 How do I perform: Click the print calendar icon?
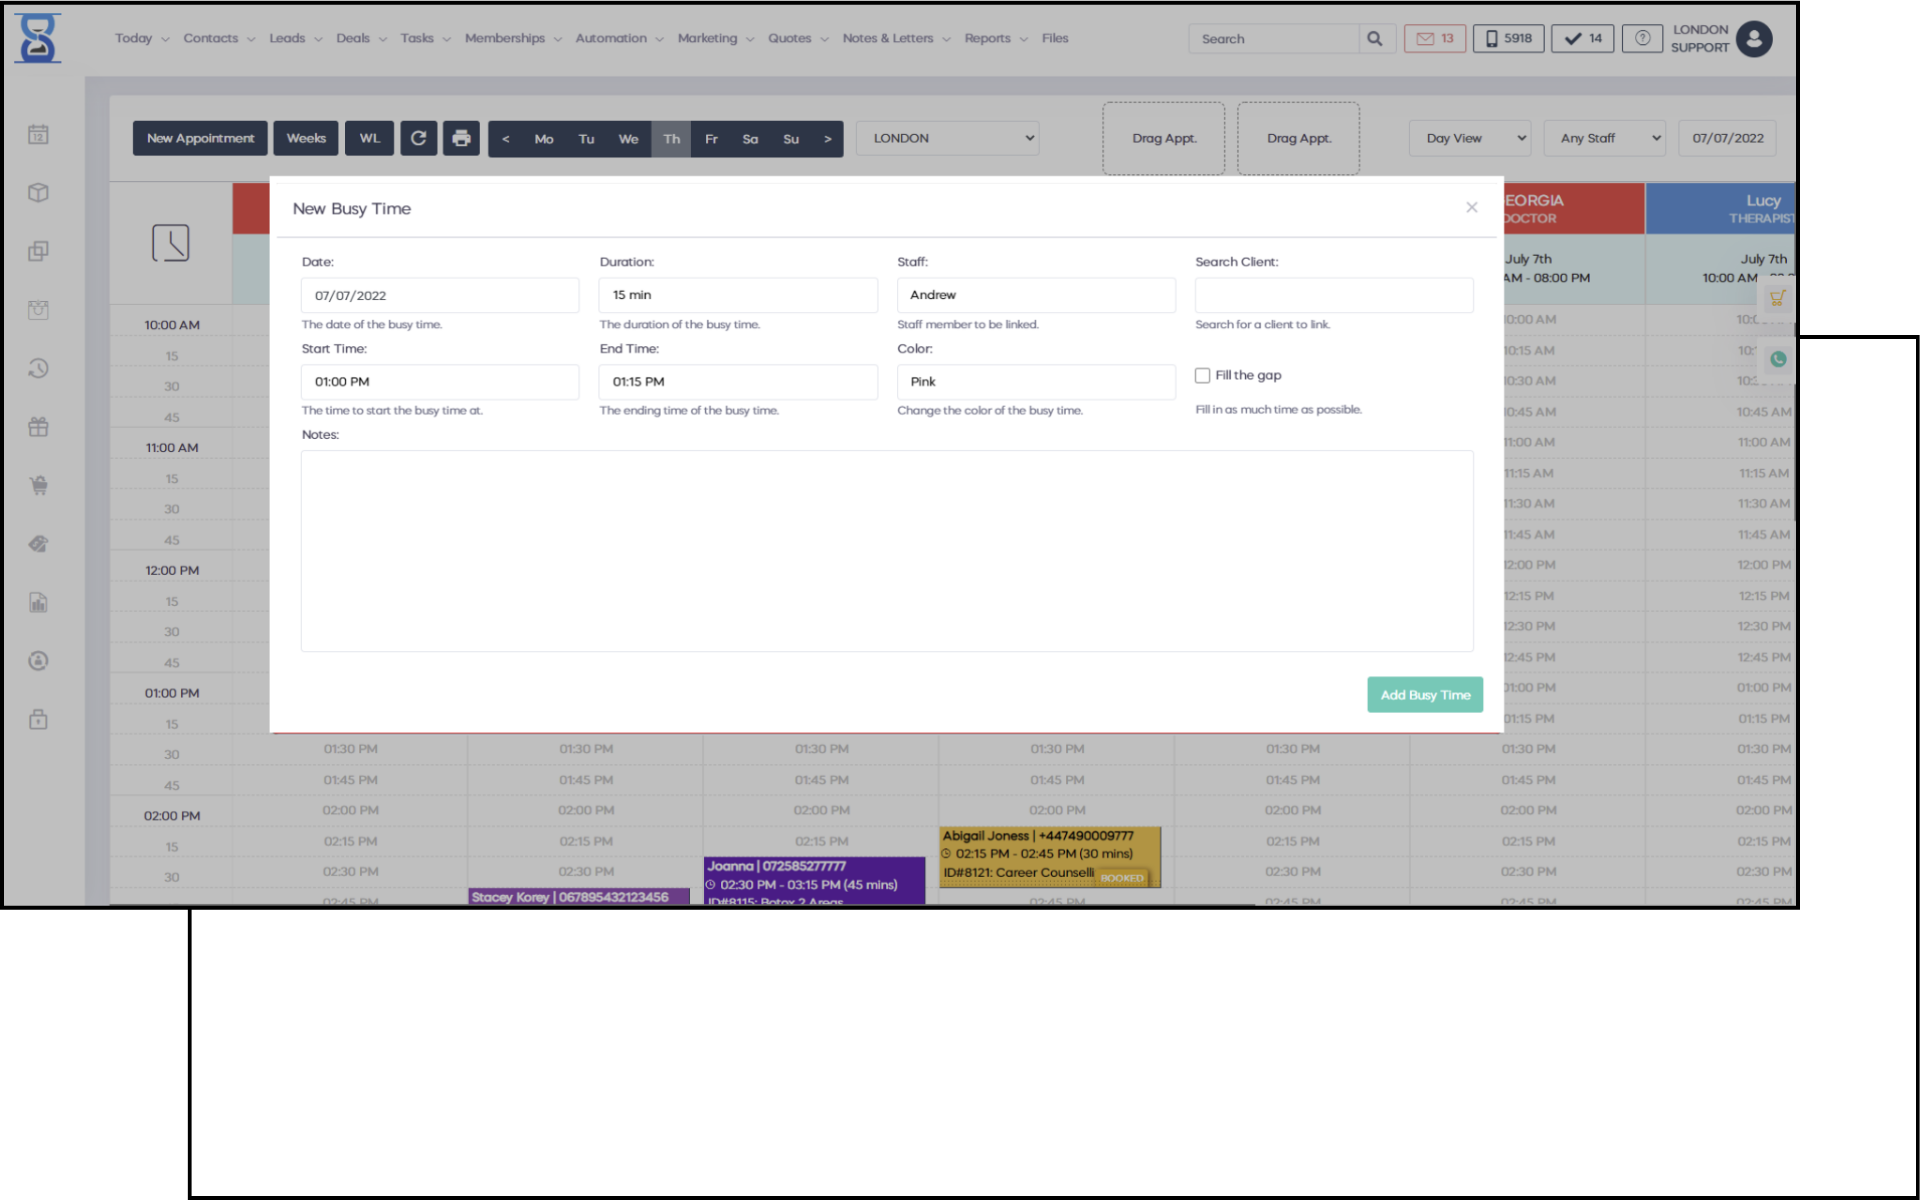click(461, 138)
